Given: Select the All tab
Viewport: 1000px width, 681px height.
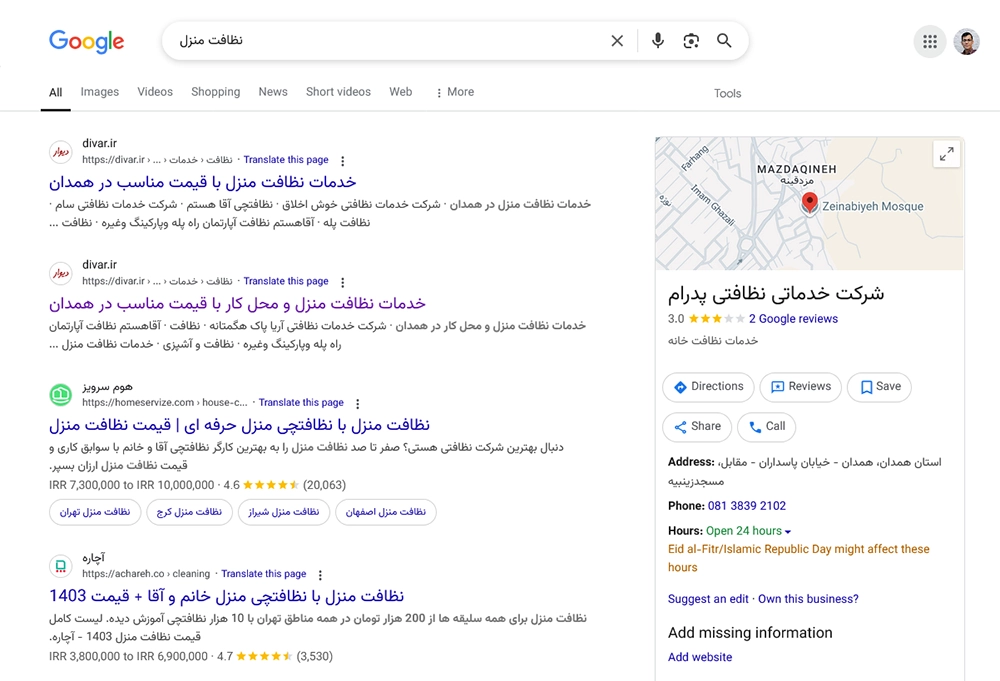Looking at the screenshot, I should pos(55,92).
